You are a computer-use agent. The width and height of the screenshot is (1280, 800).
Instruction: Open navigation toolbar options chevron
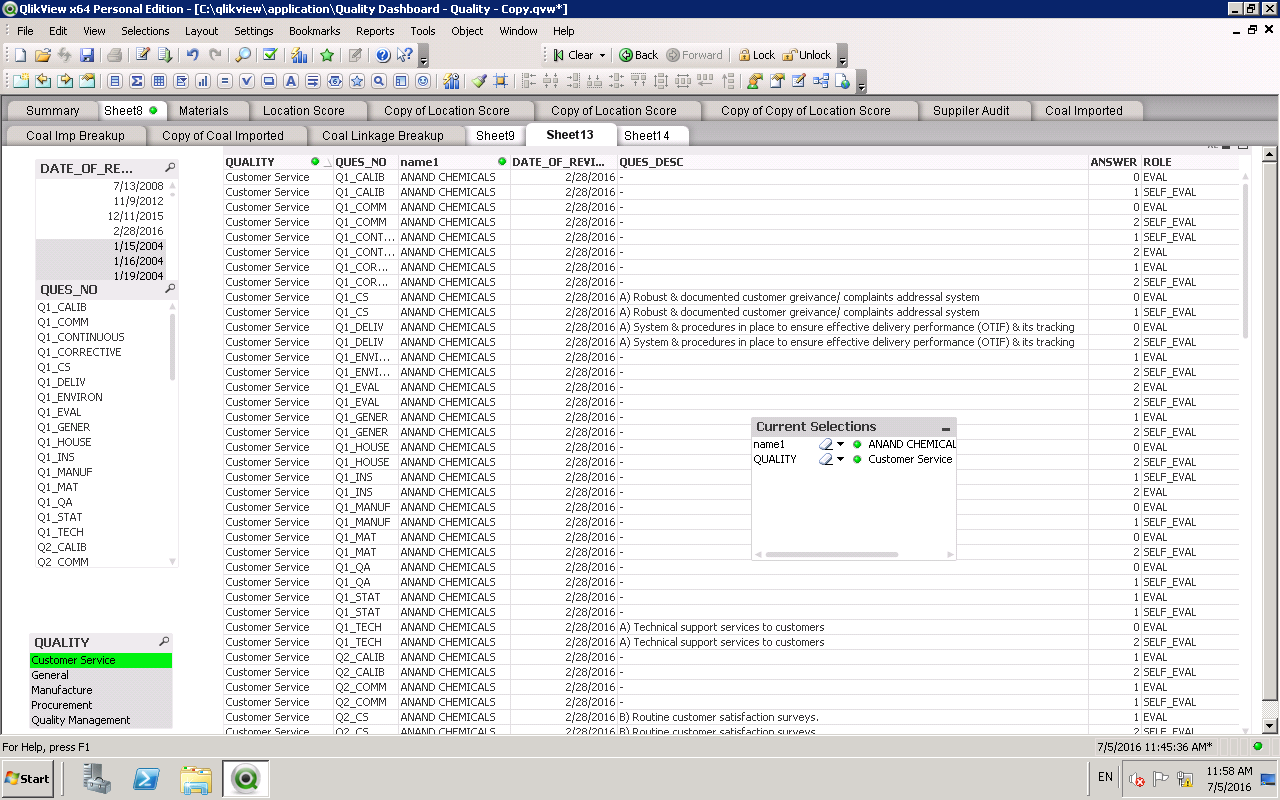click(842, 57)
